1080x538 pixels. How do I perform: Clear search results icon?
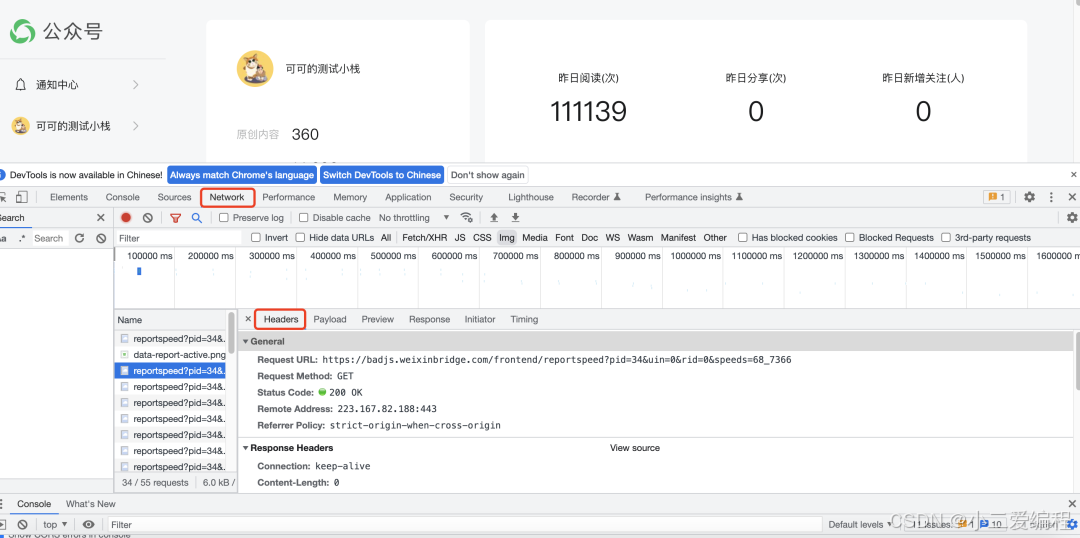101,238
